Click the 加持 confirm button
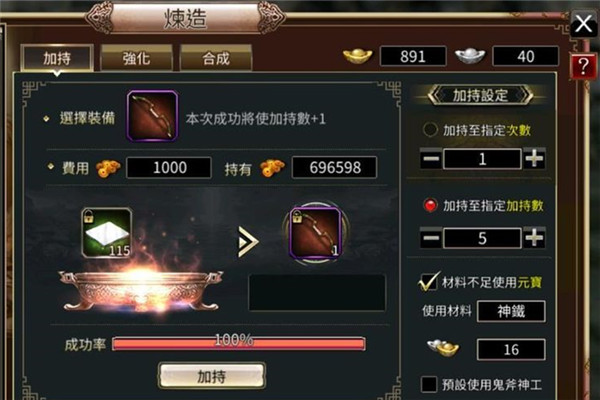 pyautogui.click(x=212, y=376)
